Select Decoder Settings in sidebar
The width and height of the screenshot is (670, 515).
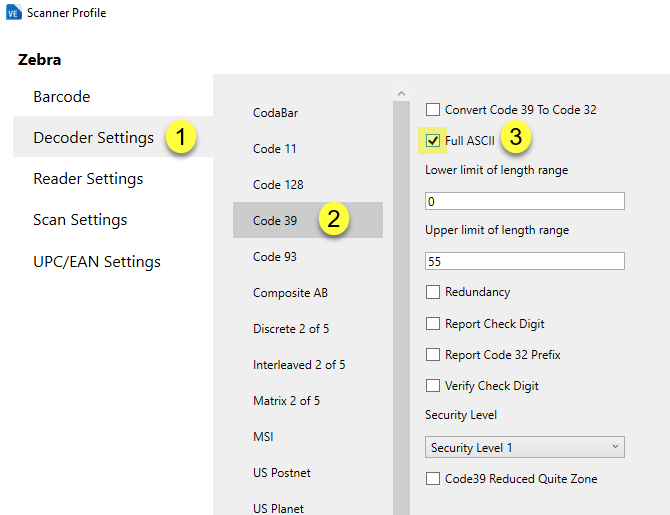[x=93, y=137]
